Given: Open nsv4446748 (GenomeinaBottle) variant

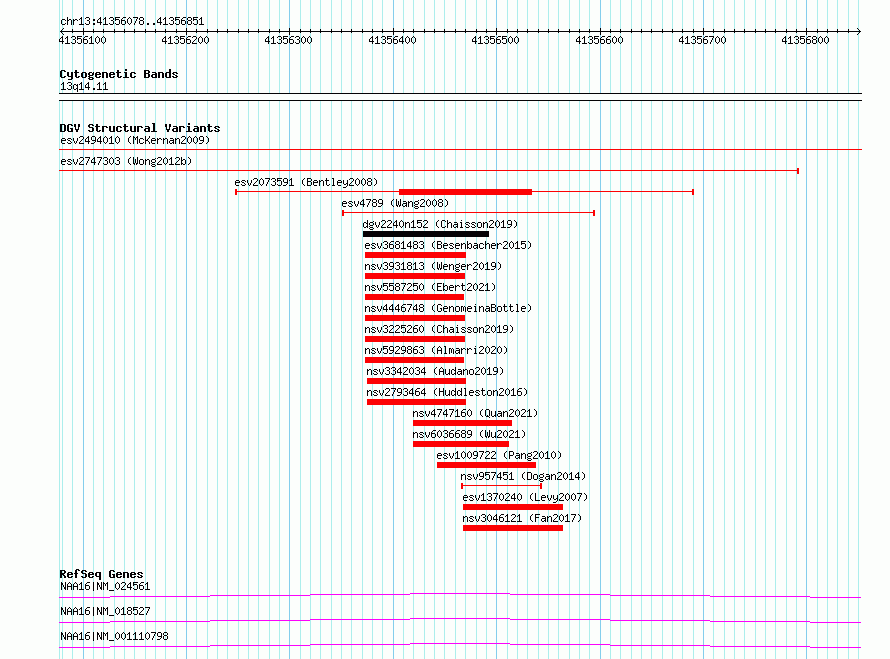Looking at the screenshot, I should [x=448, y=308].
